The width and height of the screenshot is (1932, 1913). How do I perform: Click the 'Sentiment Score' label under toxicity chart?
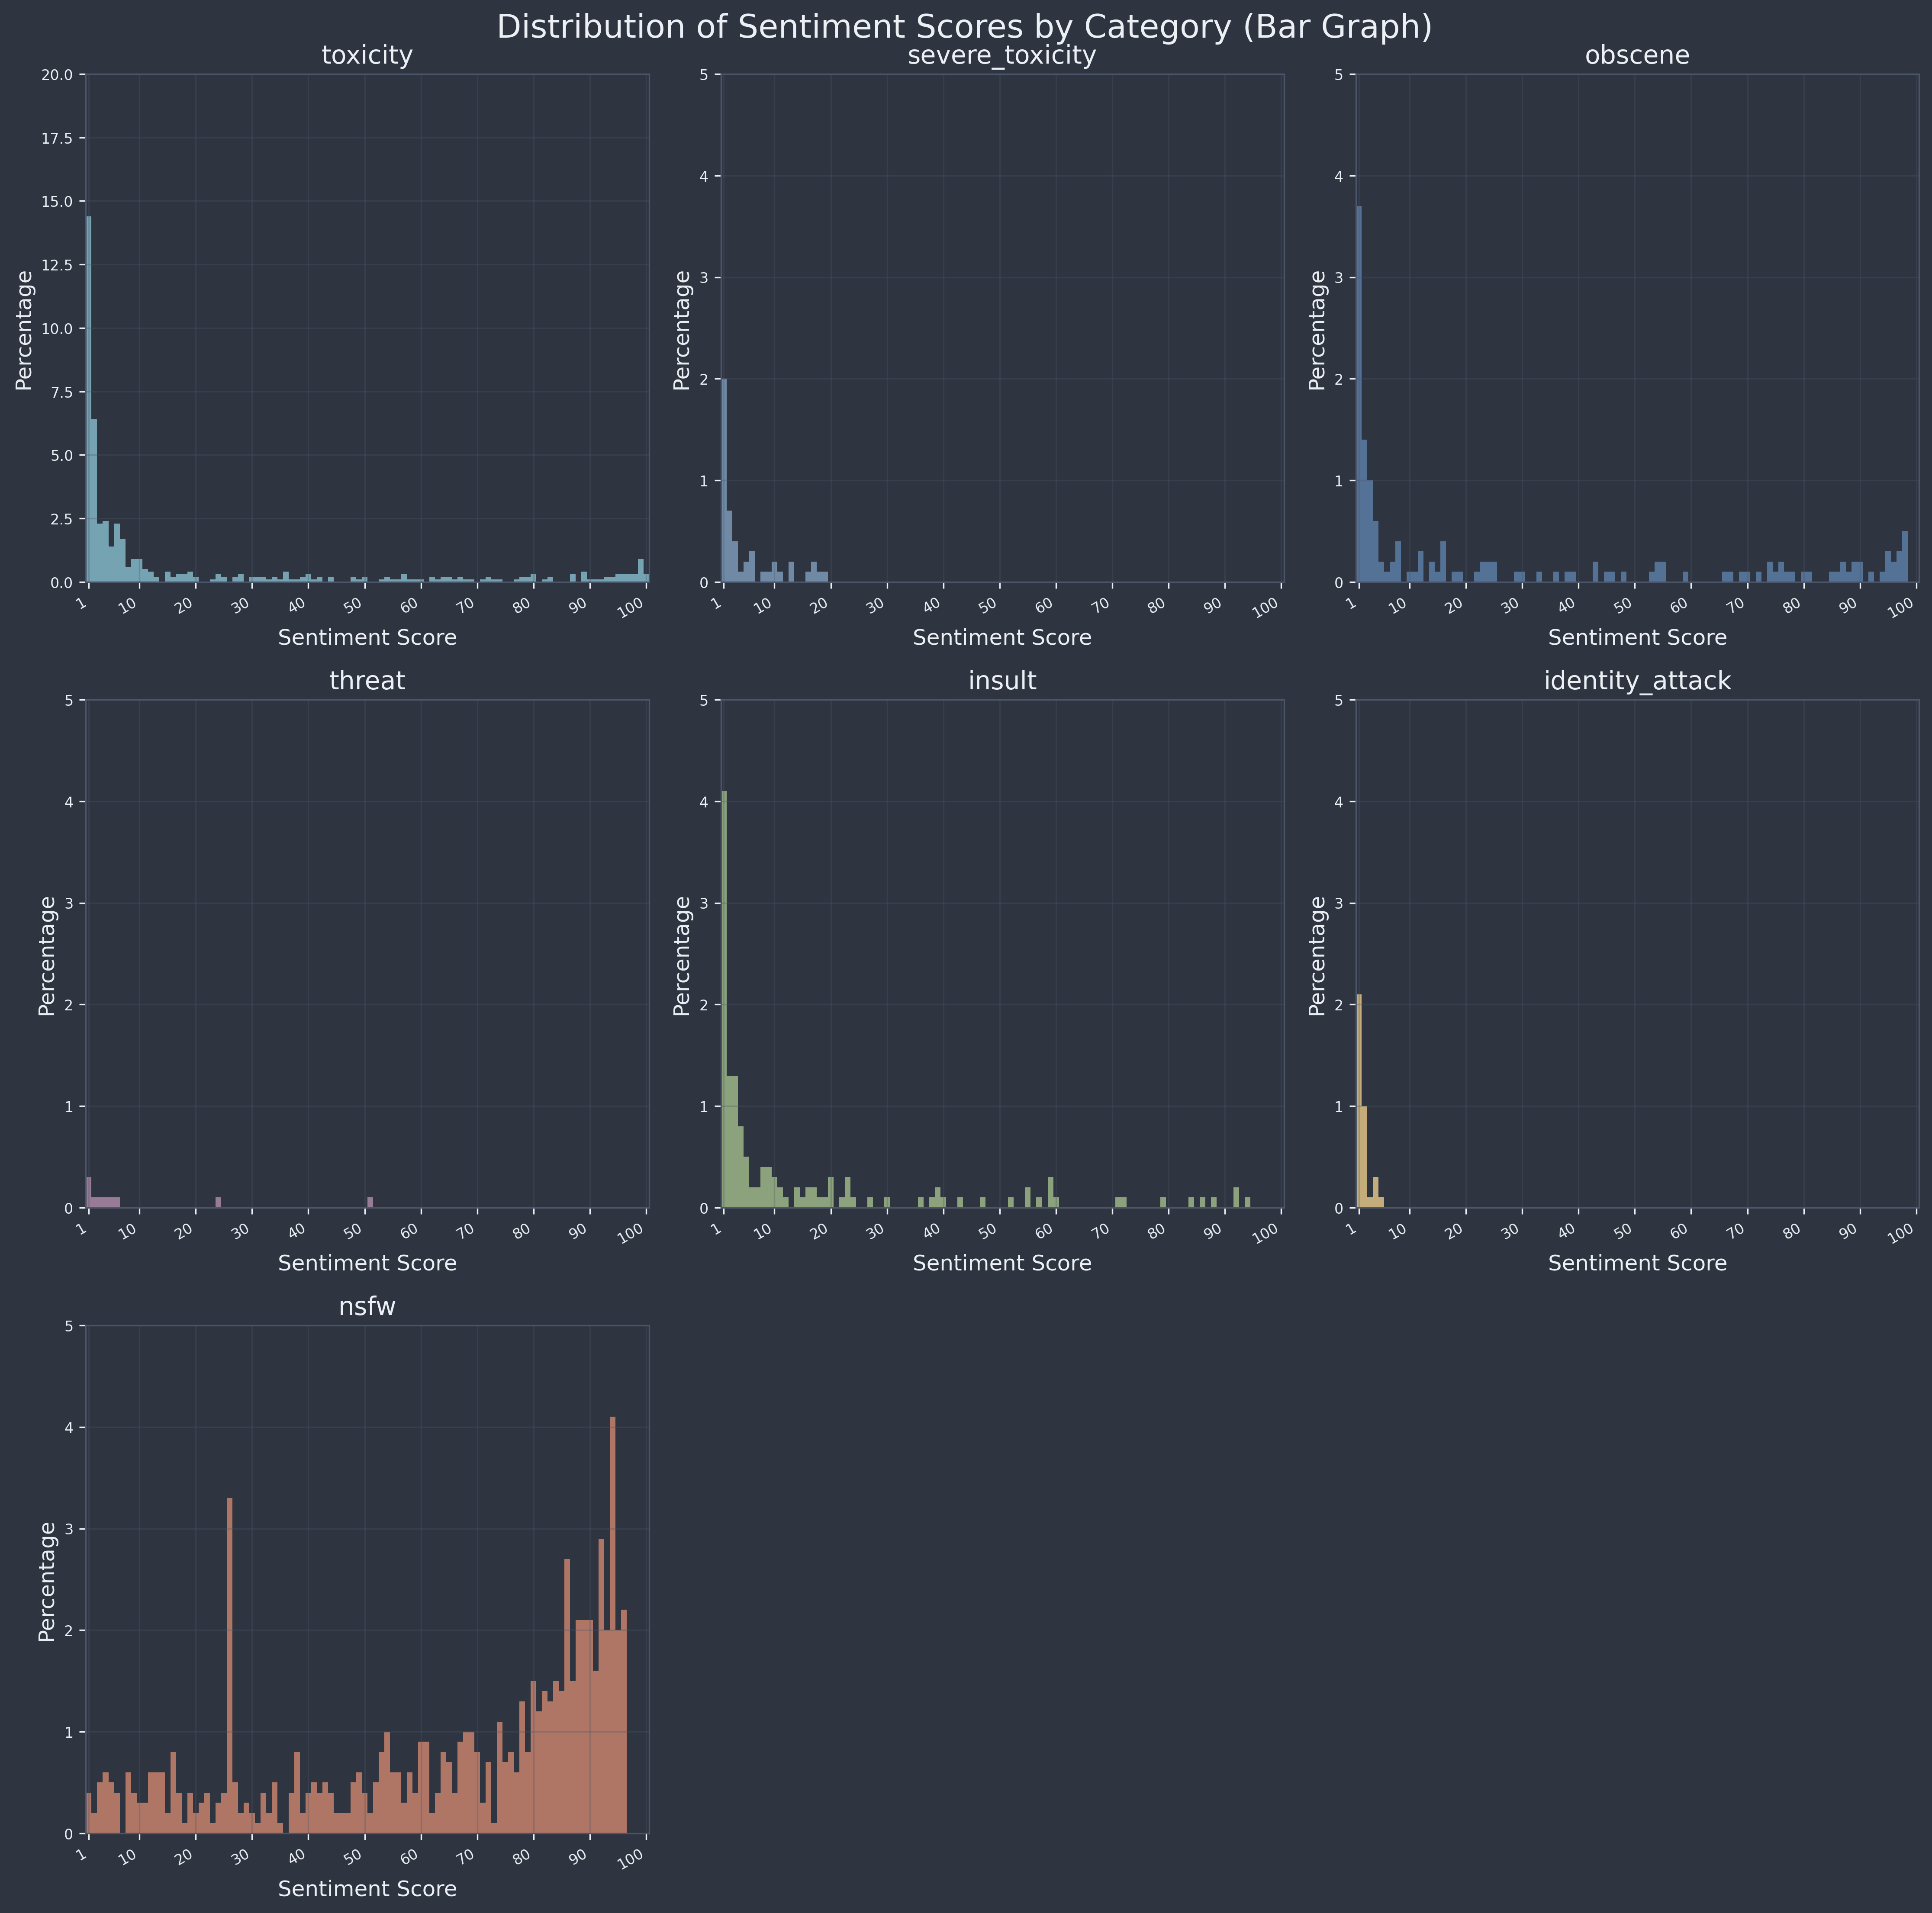(367, 638)
